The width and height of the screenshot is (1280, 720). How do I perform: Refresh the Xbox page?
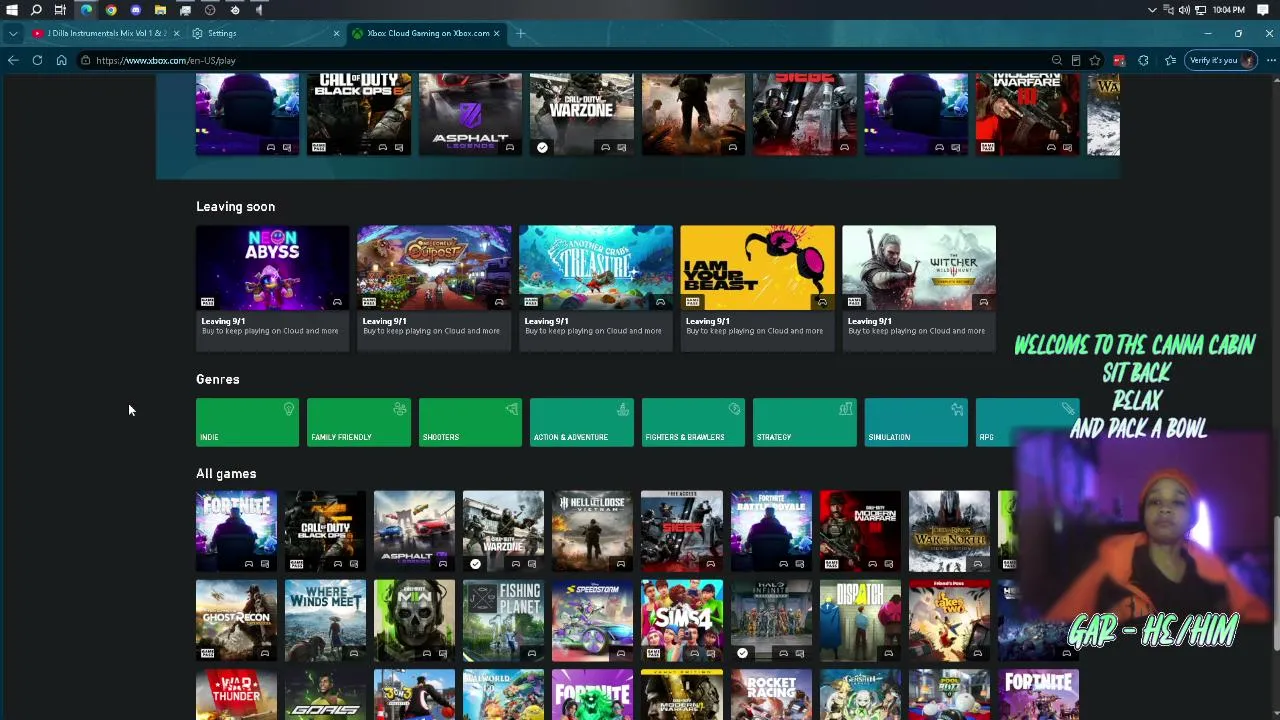coord(37,60)
